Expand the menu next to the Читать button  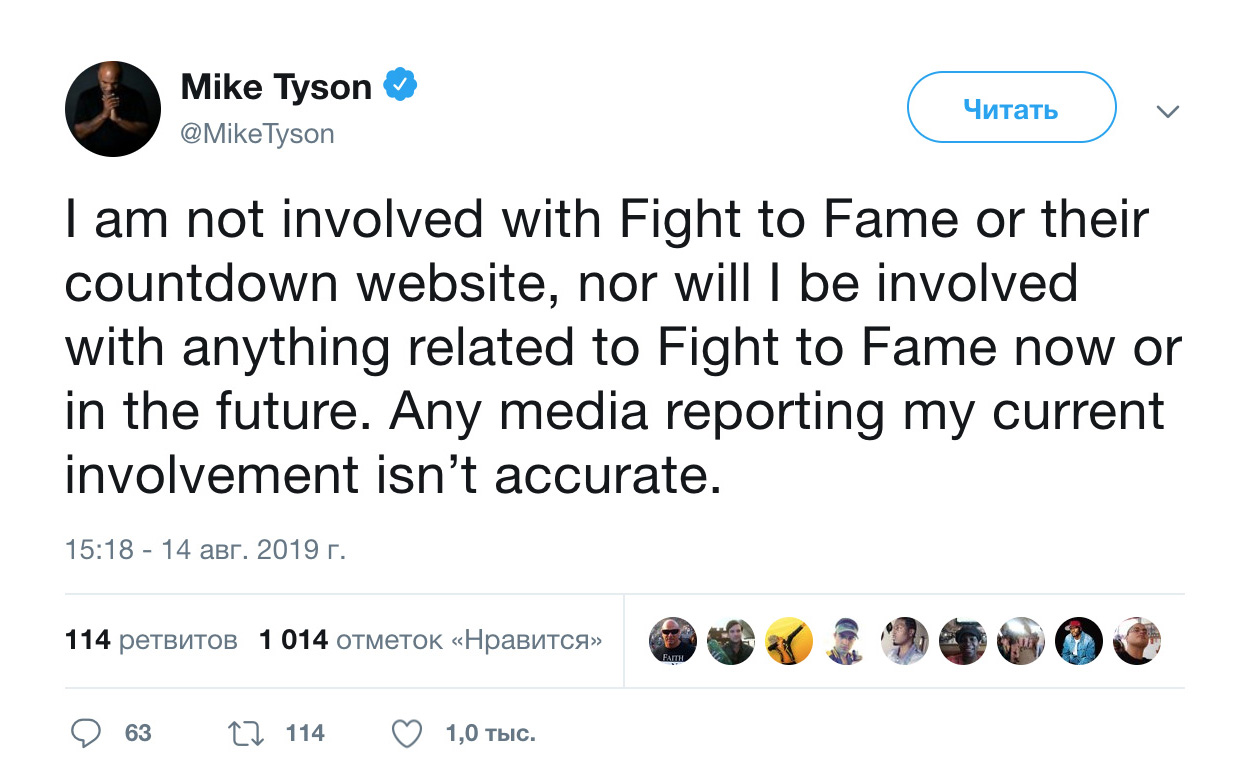[1168, 111]
